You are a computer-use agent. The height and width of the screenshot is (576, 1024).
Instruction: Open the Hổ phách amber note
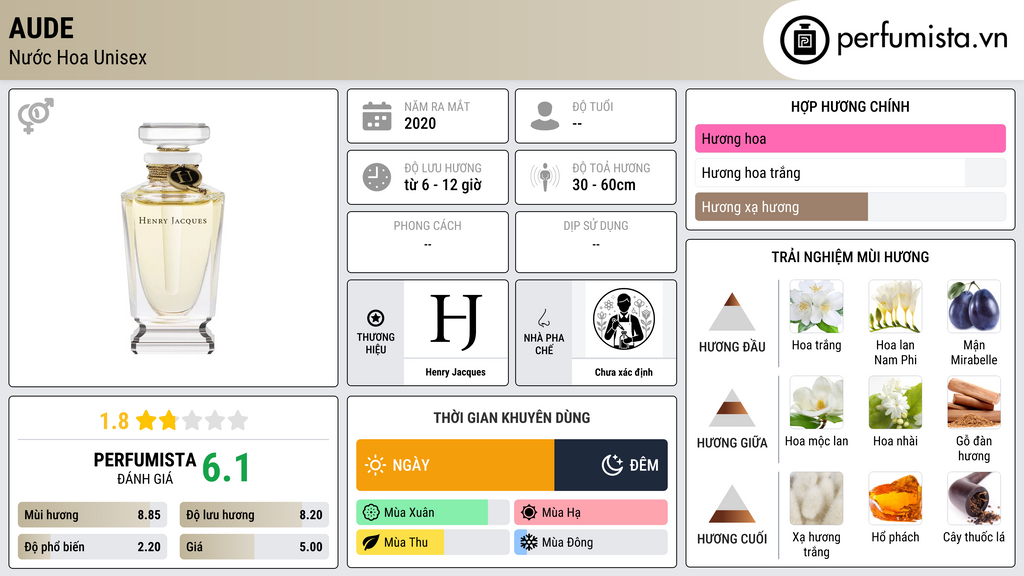tap(895, 499)
